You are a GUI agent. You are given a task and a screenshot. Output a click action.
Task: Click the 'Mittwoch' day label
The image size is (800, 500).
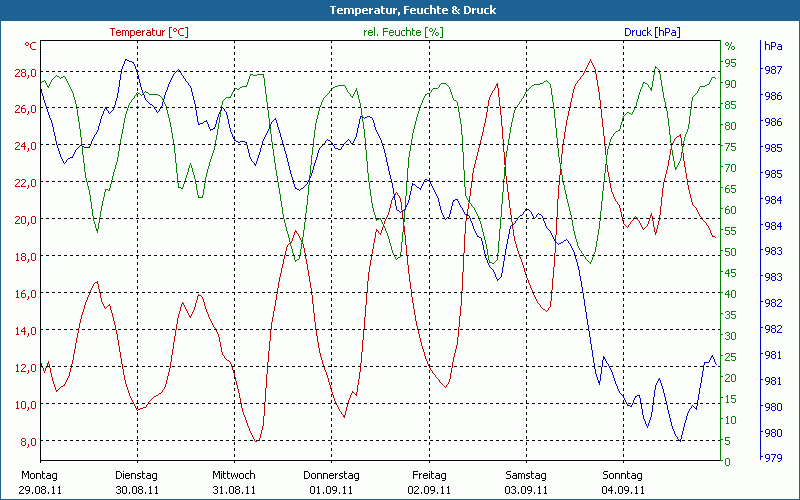pos(234,476)
